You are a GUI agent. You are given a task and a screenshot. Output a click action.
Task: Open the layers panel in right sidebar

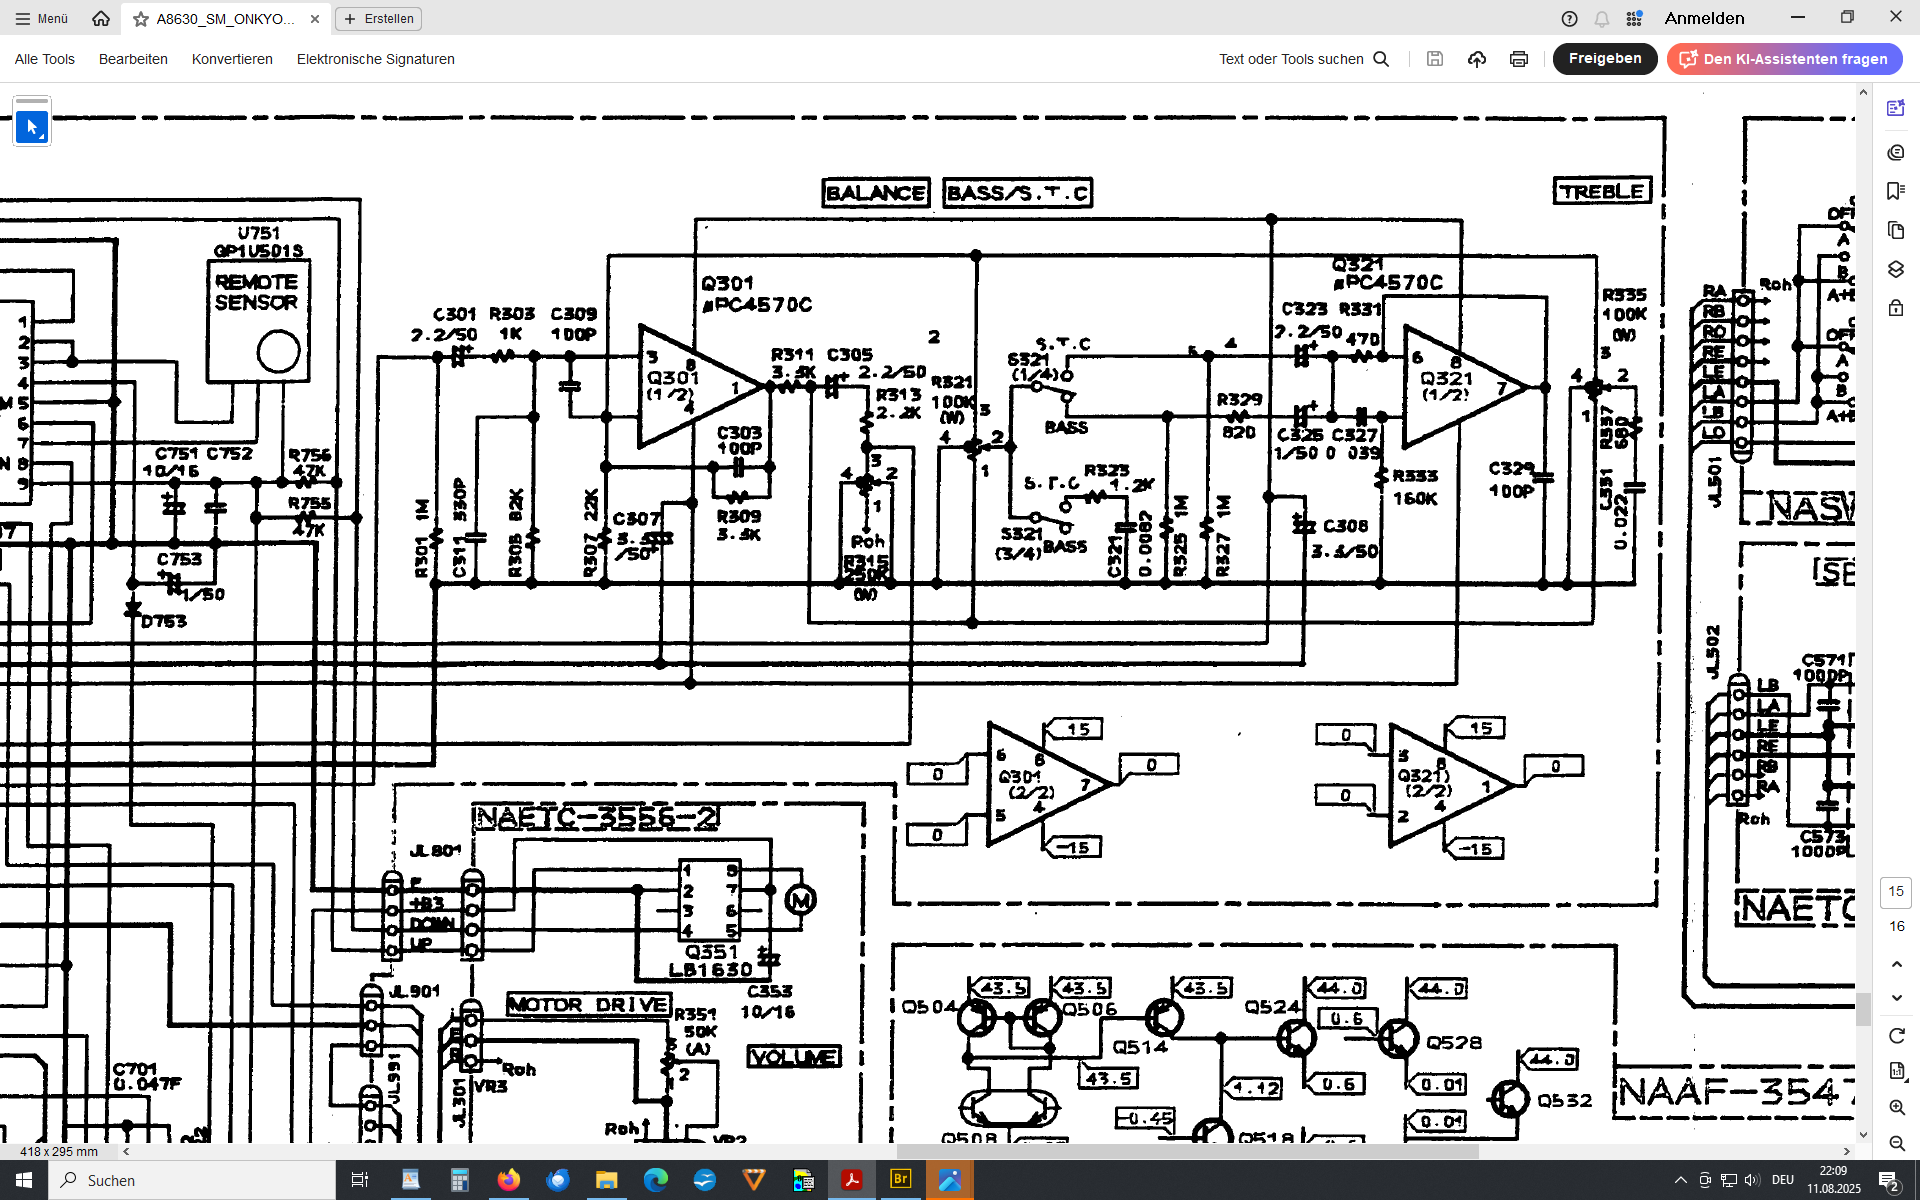pos(1896,269)
